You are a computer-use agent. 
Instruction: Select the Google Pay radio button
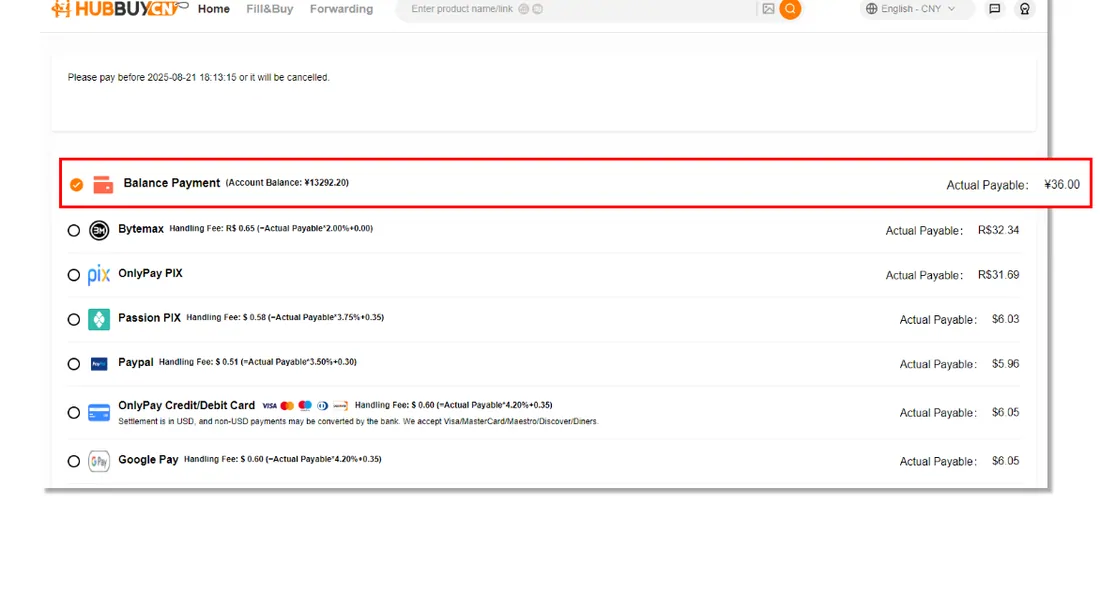point(74,461)
